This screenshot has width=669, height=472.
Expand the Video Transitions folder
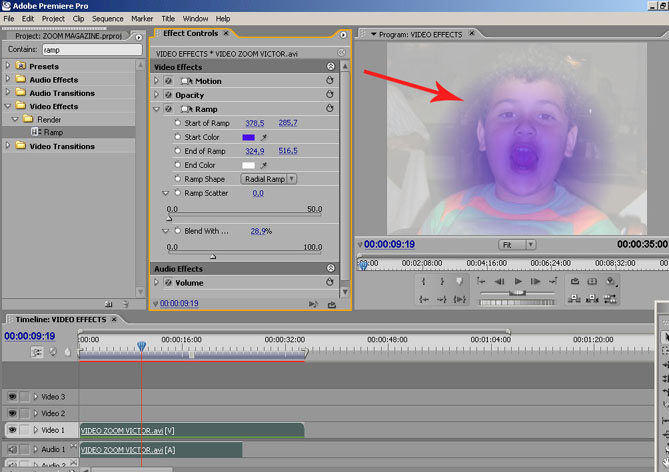tap(9, 146)
